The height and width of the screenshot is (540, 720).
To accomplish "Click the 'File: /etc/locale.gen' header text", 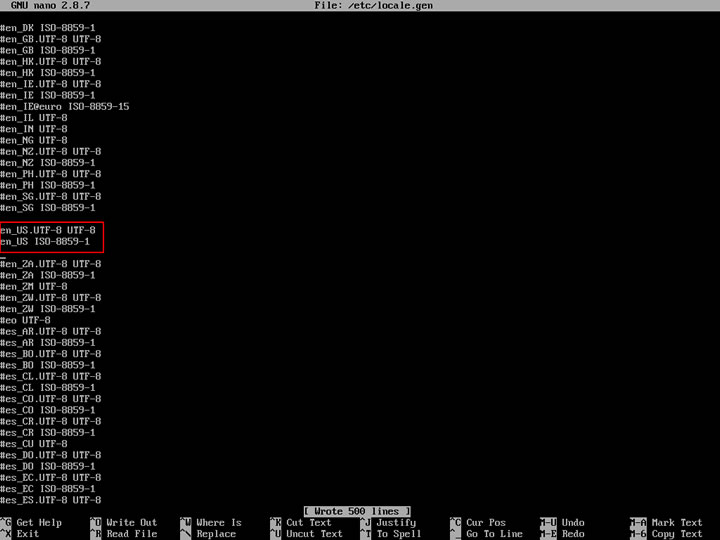I will [373, 6].
